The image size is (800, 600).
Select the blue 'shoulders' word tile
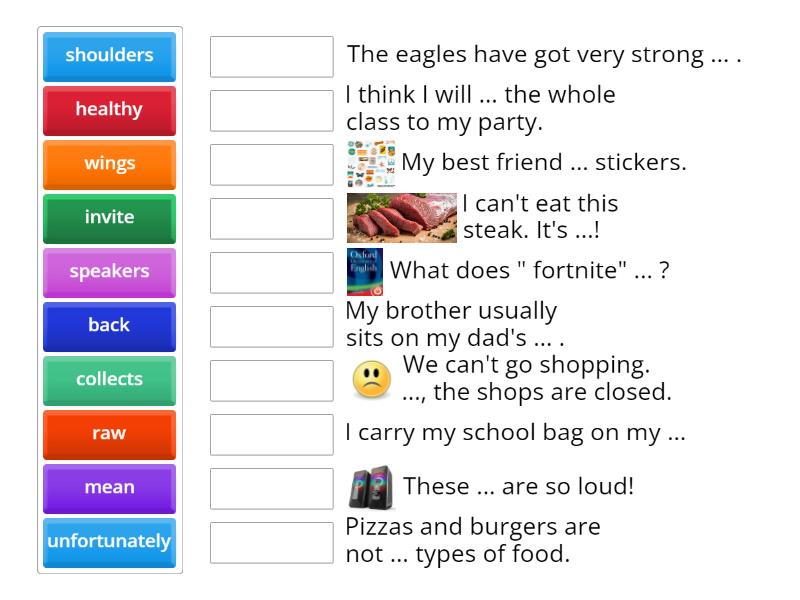(109, 56)
